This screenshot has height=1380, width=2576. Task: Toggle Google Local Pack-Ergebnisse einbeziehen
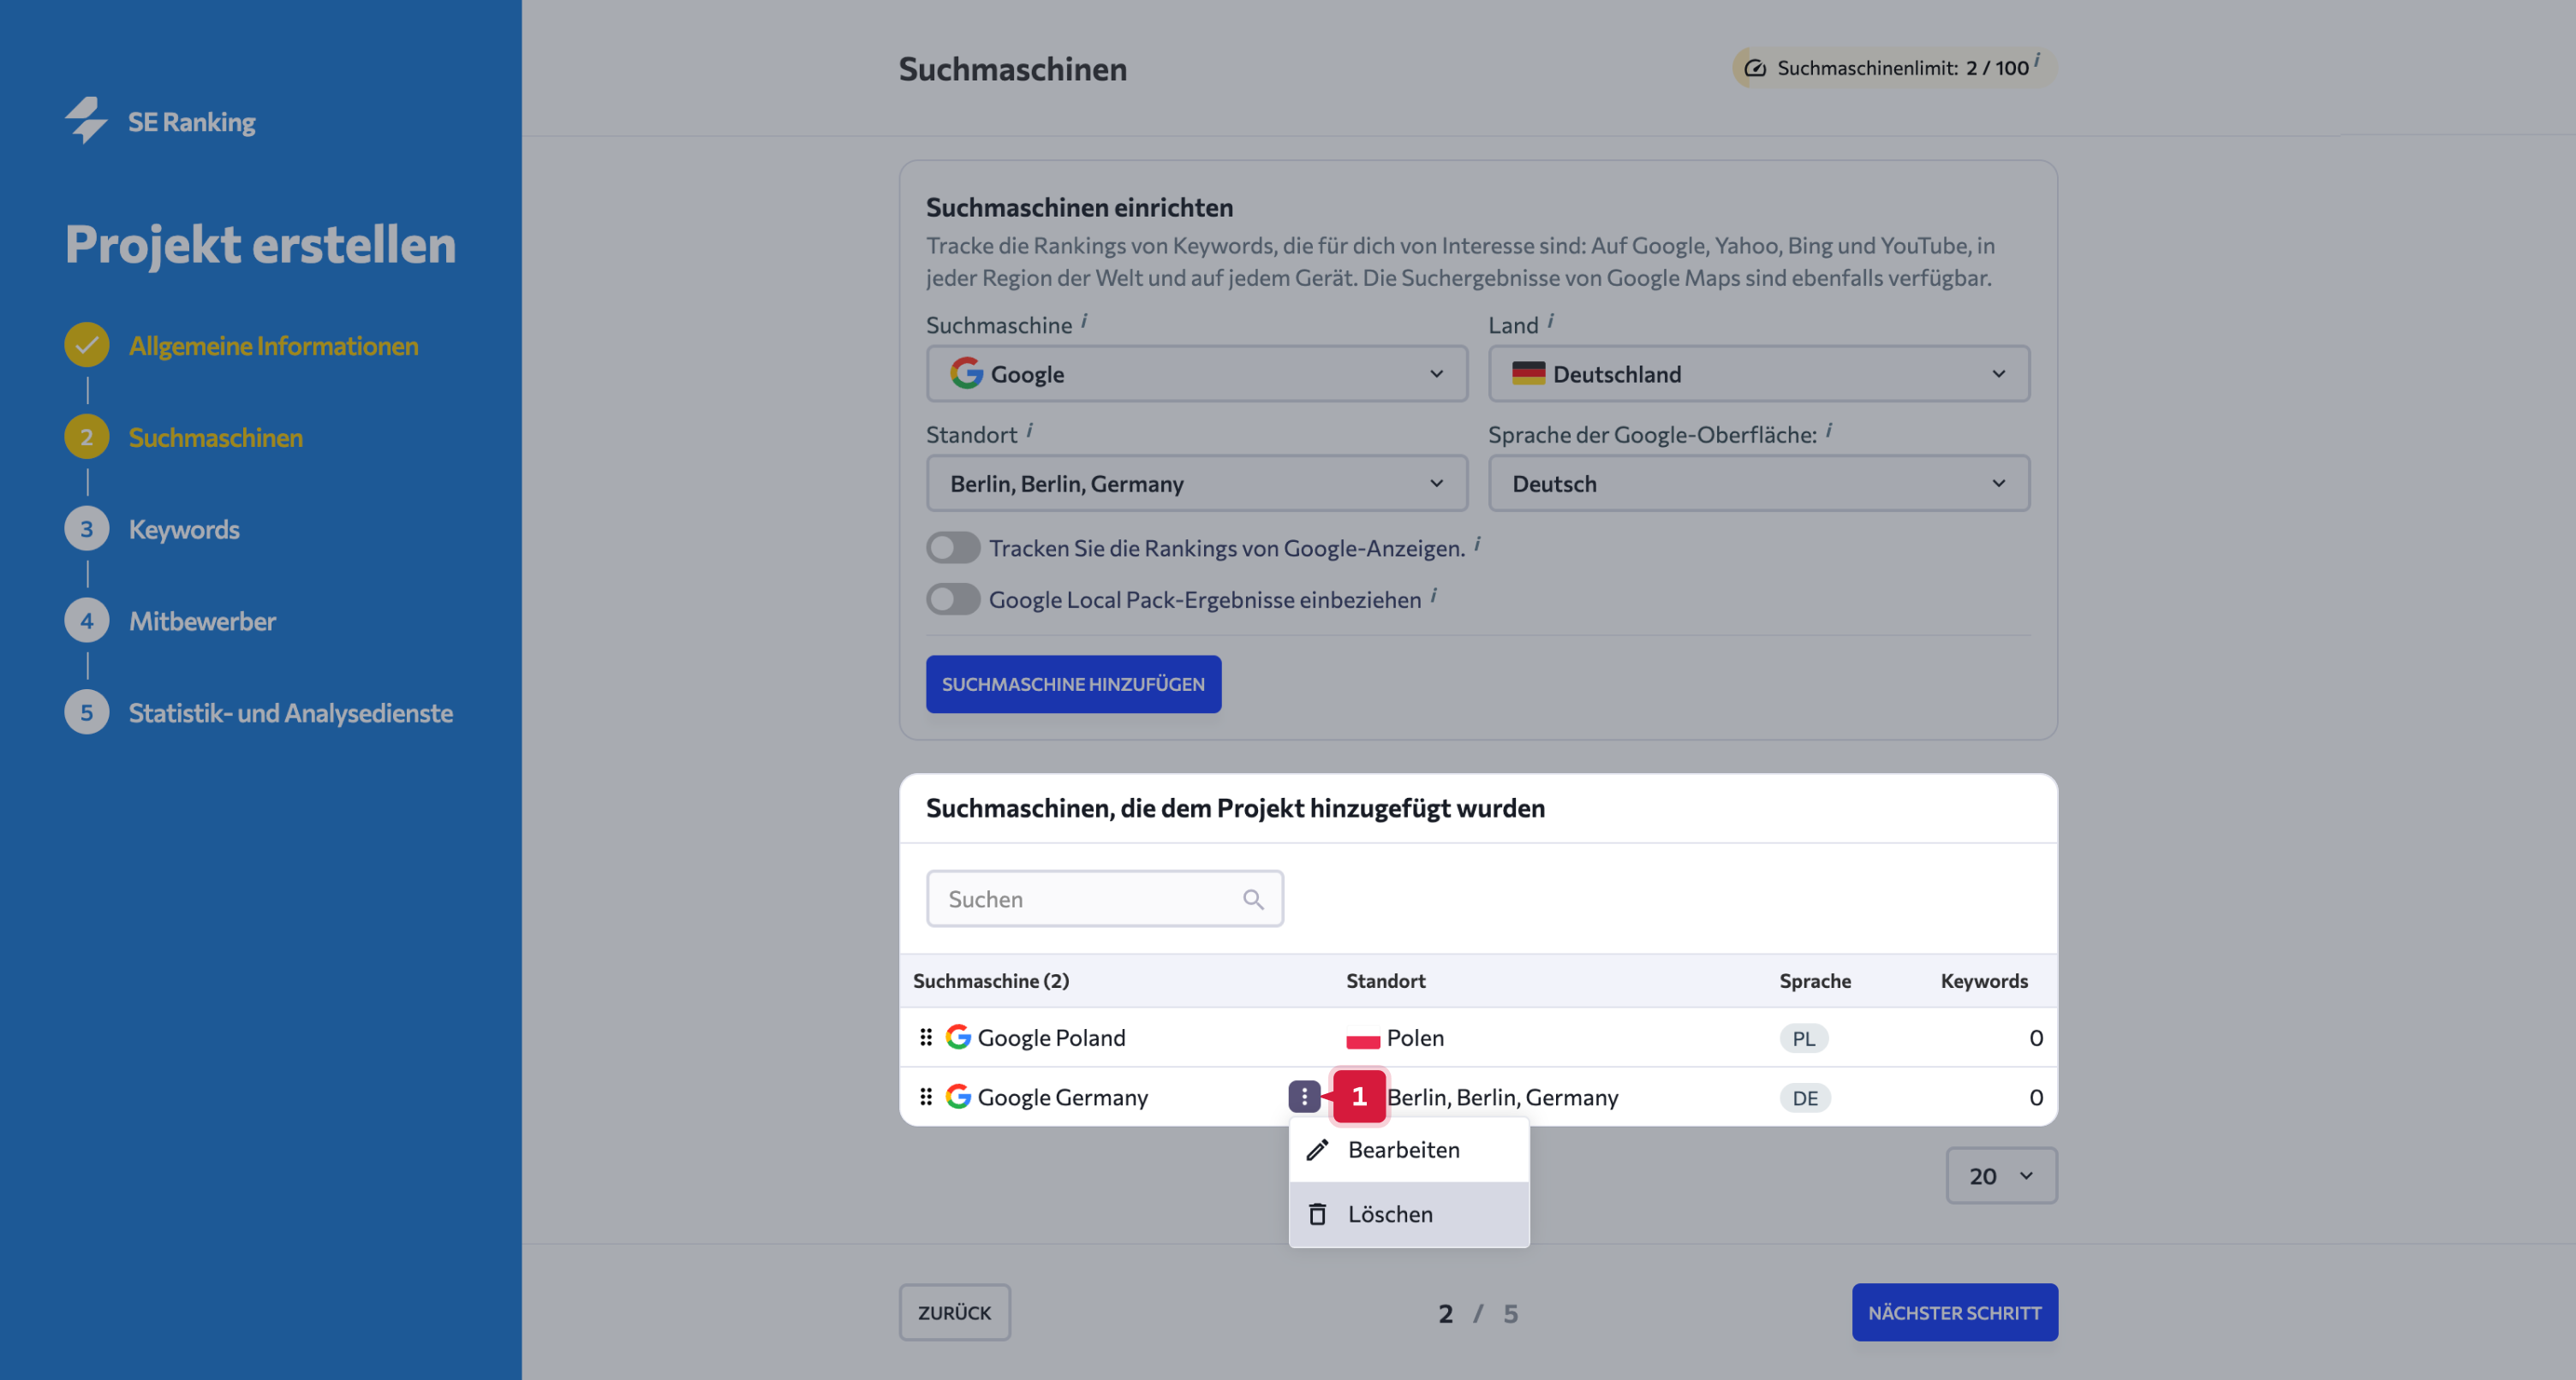[x=952, y=600]
